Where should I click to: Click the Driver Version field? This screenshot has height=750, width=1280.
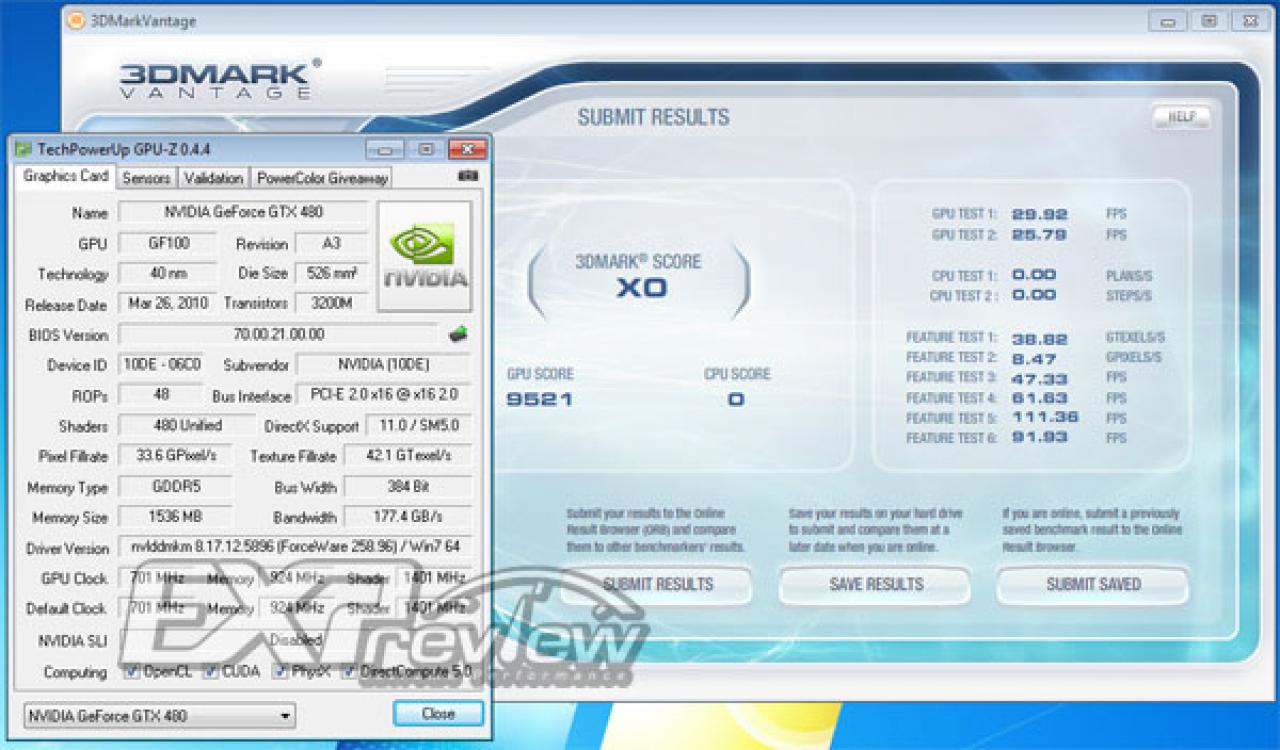pos(295,548)
